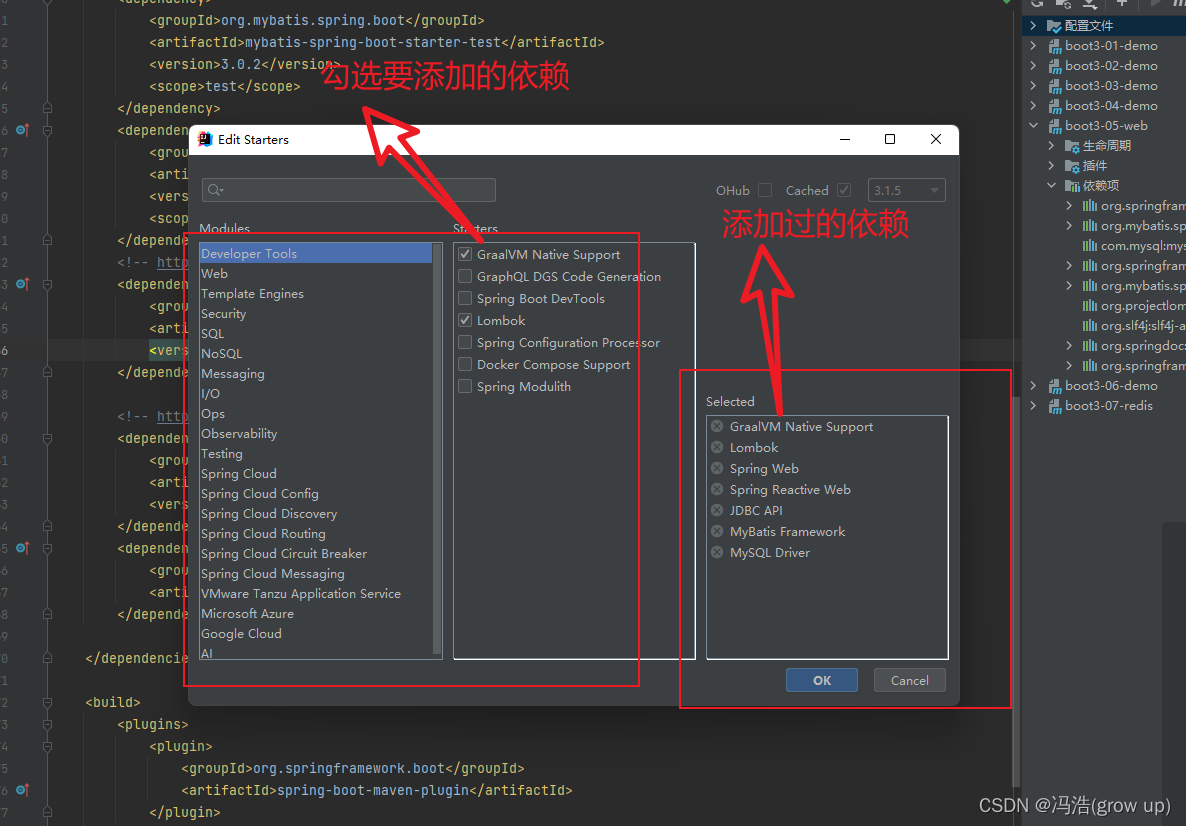The height and width of the screenshot is (826, 1186).
Task: Click fold marker beside the </plugin> closing tag
Action: [48, 812]
